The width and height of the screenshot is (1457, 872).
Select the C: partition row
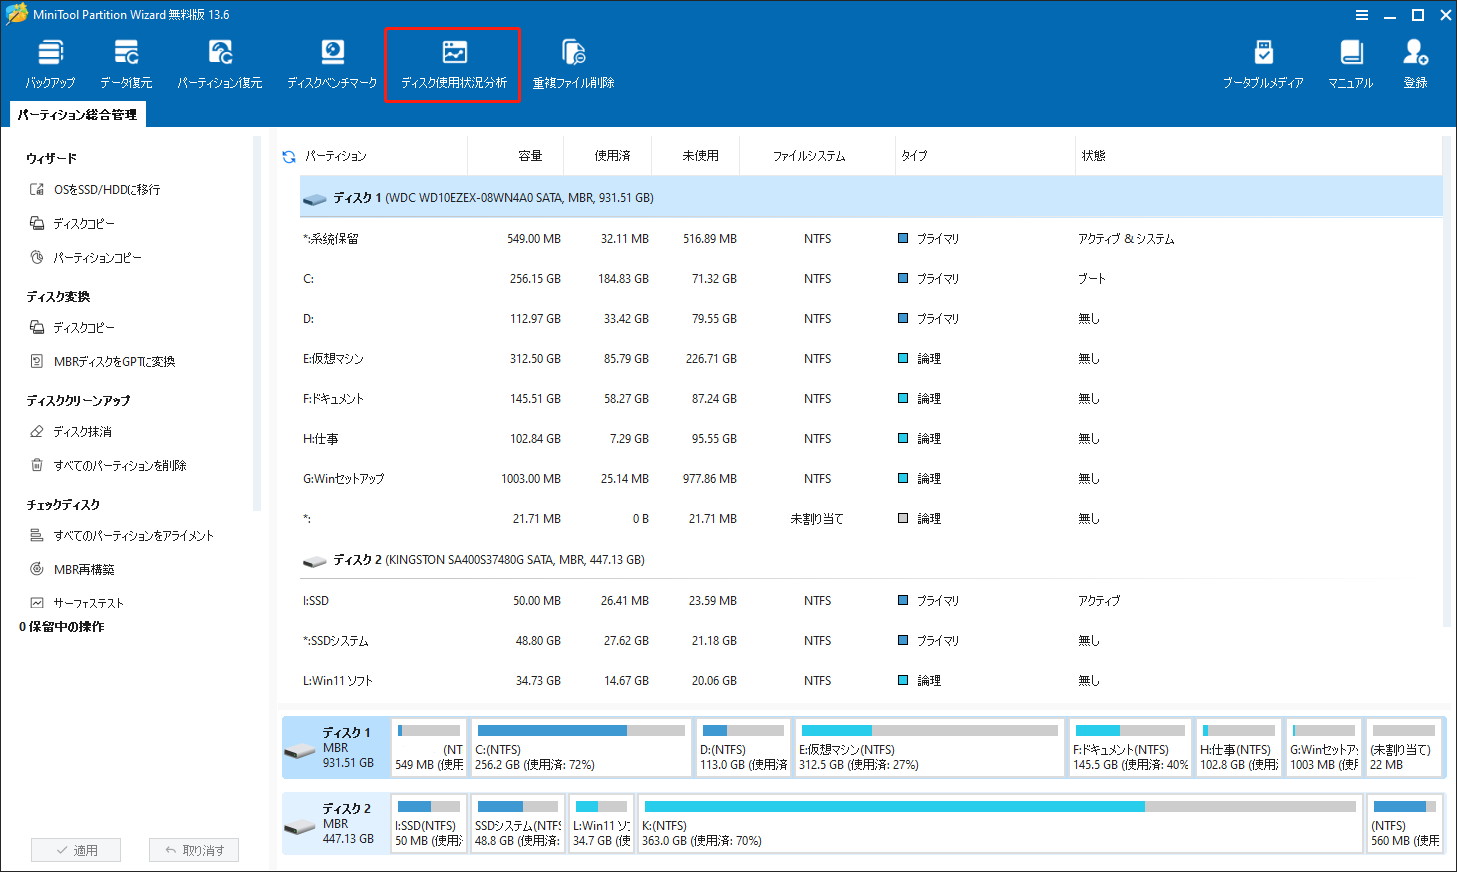tap(871, 279)
